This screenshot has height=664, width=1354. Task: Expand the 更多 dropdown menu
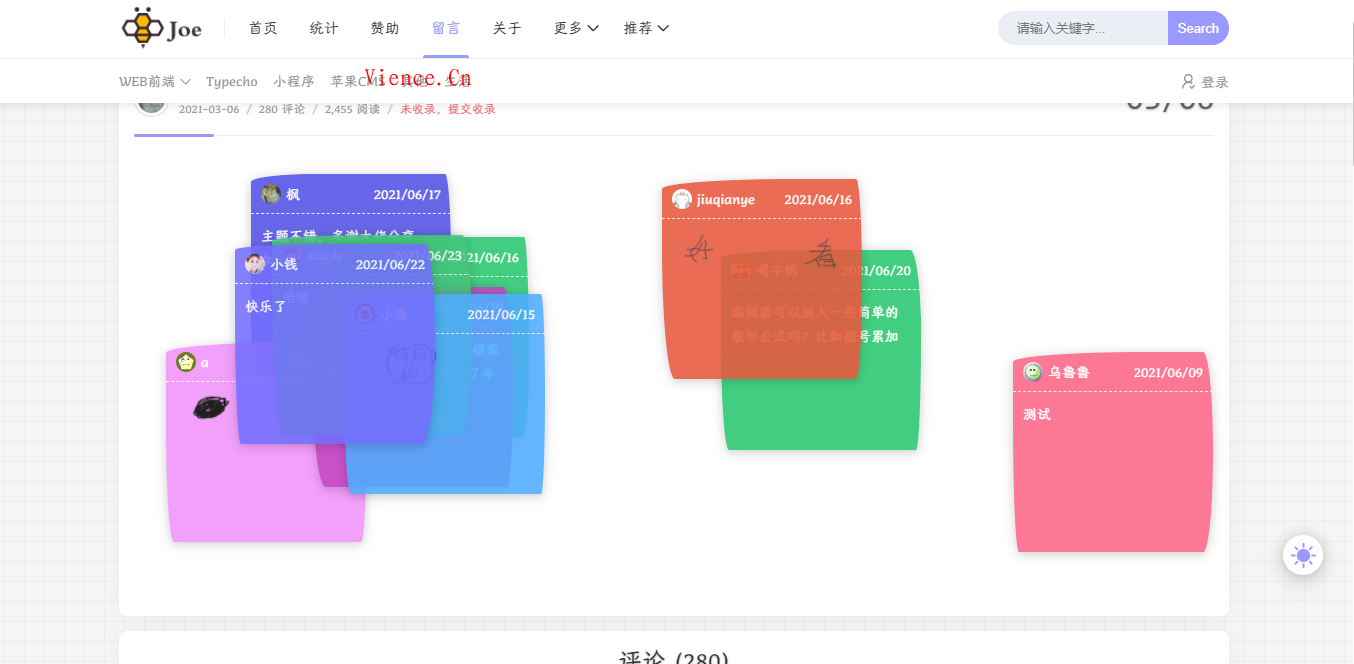(576, 28)
